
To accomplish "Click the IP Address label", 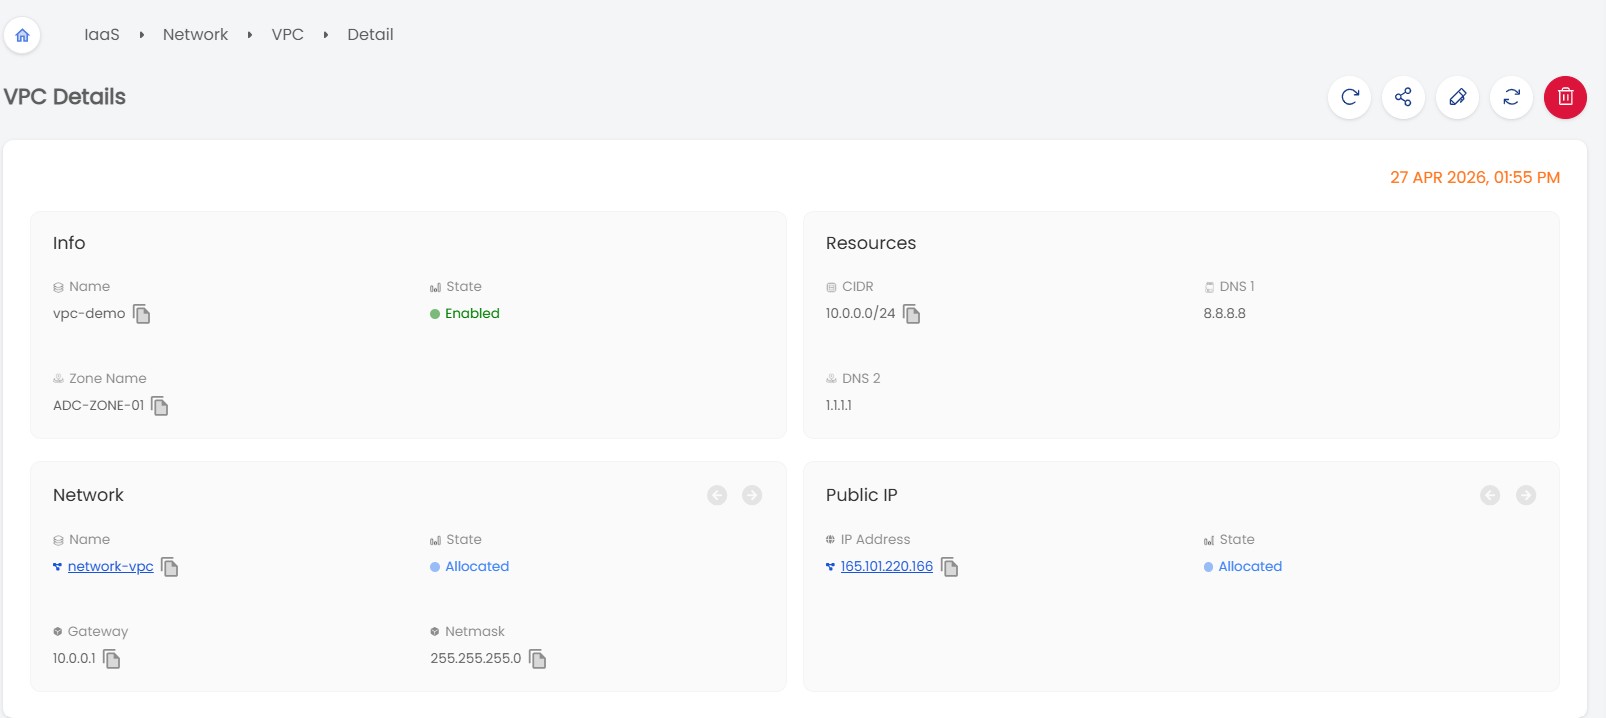I will 875,539.
